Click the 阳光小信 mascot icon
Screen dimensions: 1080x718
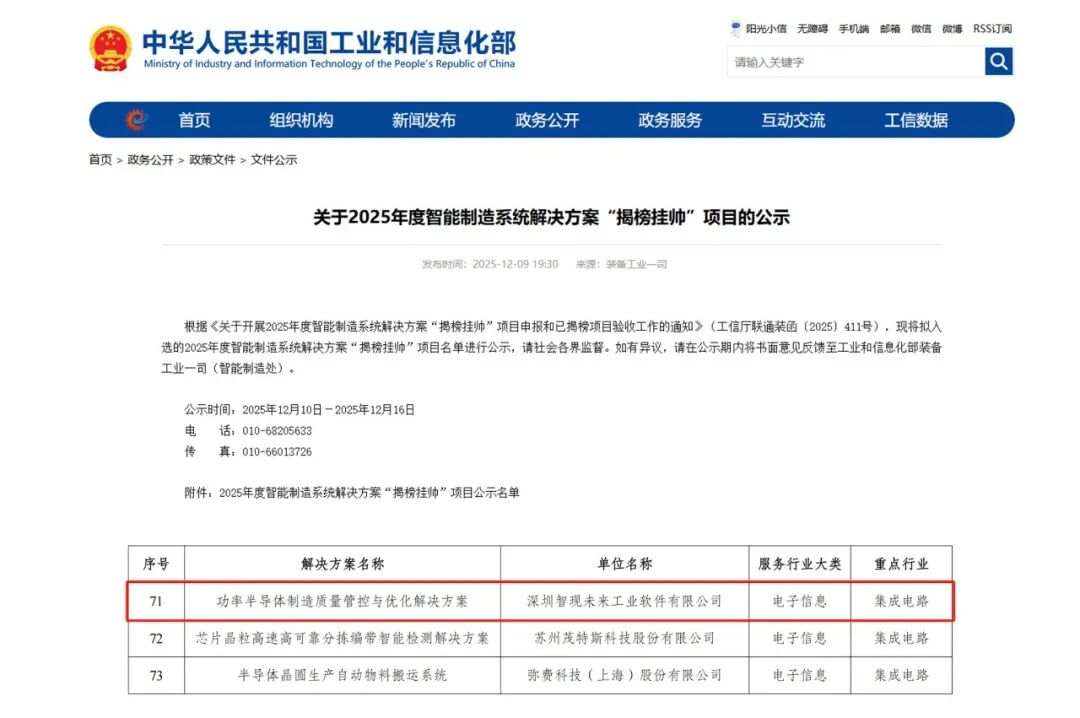[736, 29]
